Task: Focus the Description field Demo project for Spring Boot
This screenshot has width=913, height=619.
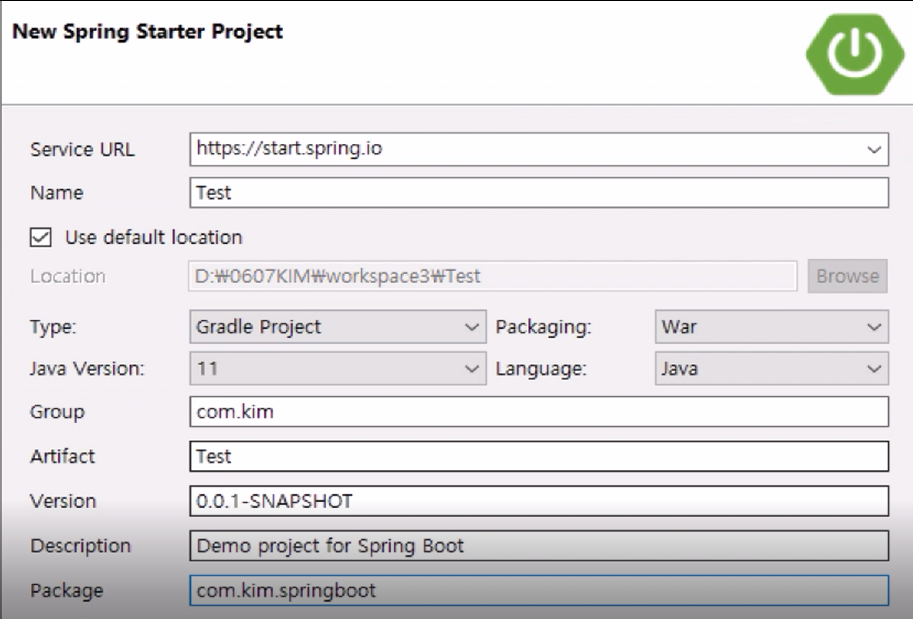Action: point(539,546)
